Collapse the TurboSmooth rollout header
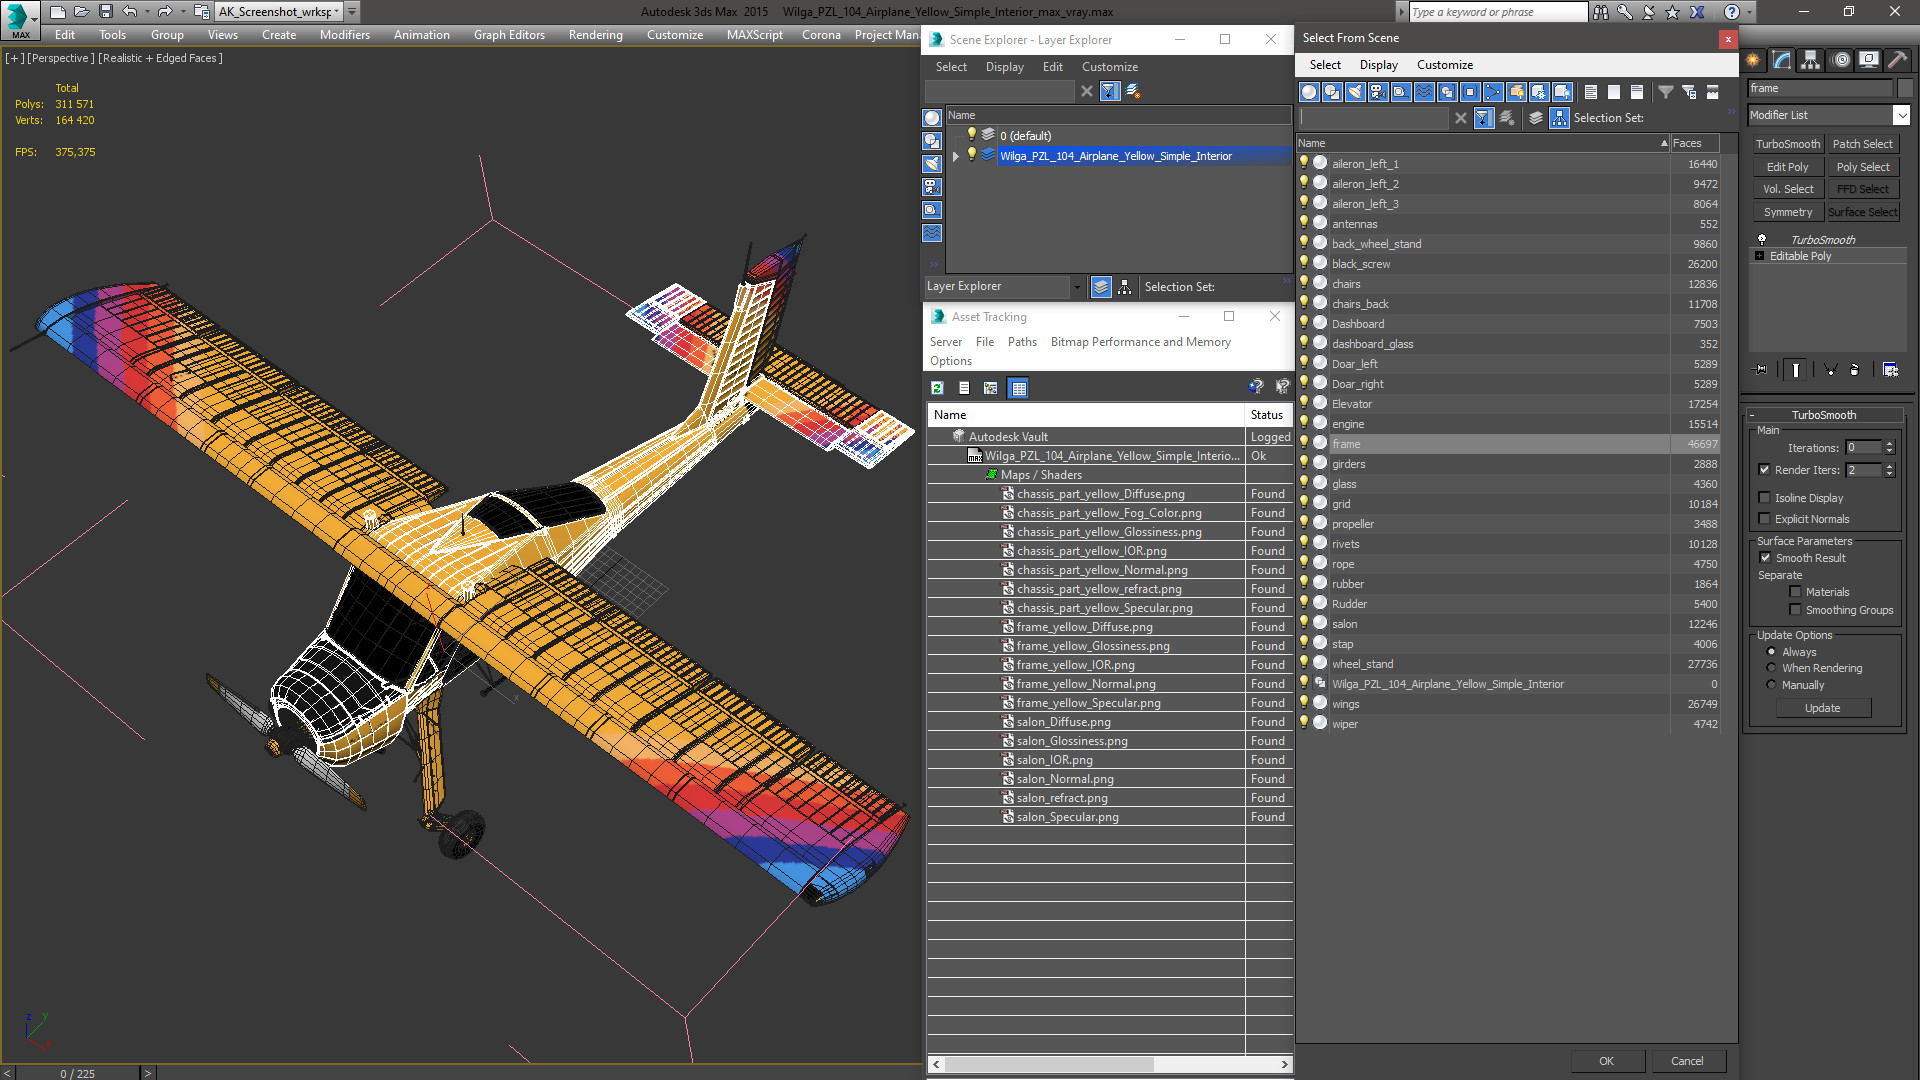 (1823, 415)
